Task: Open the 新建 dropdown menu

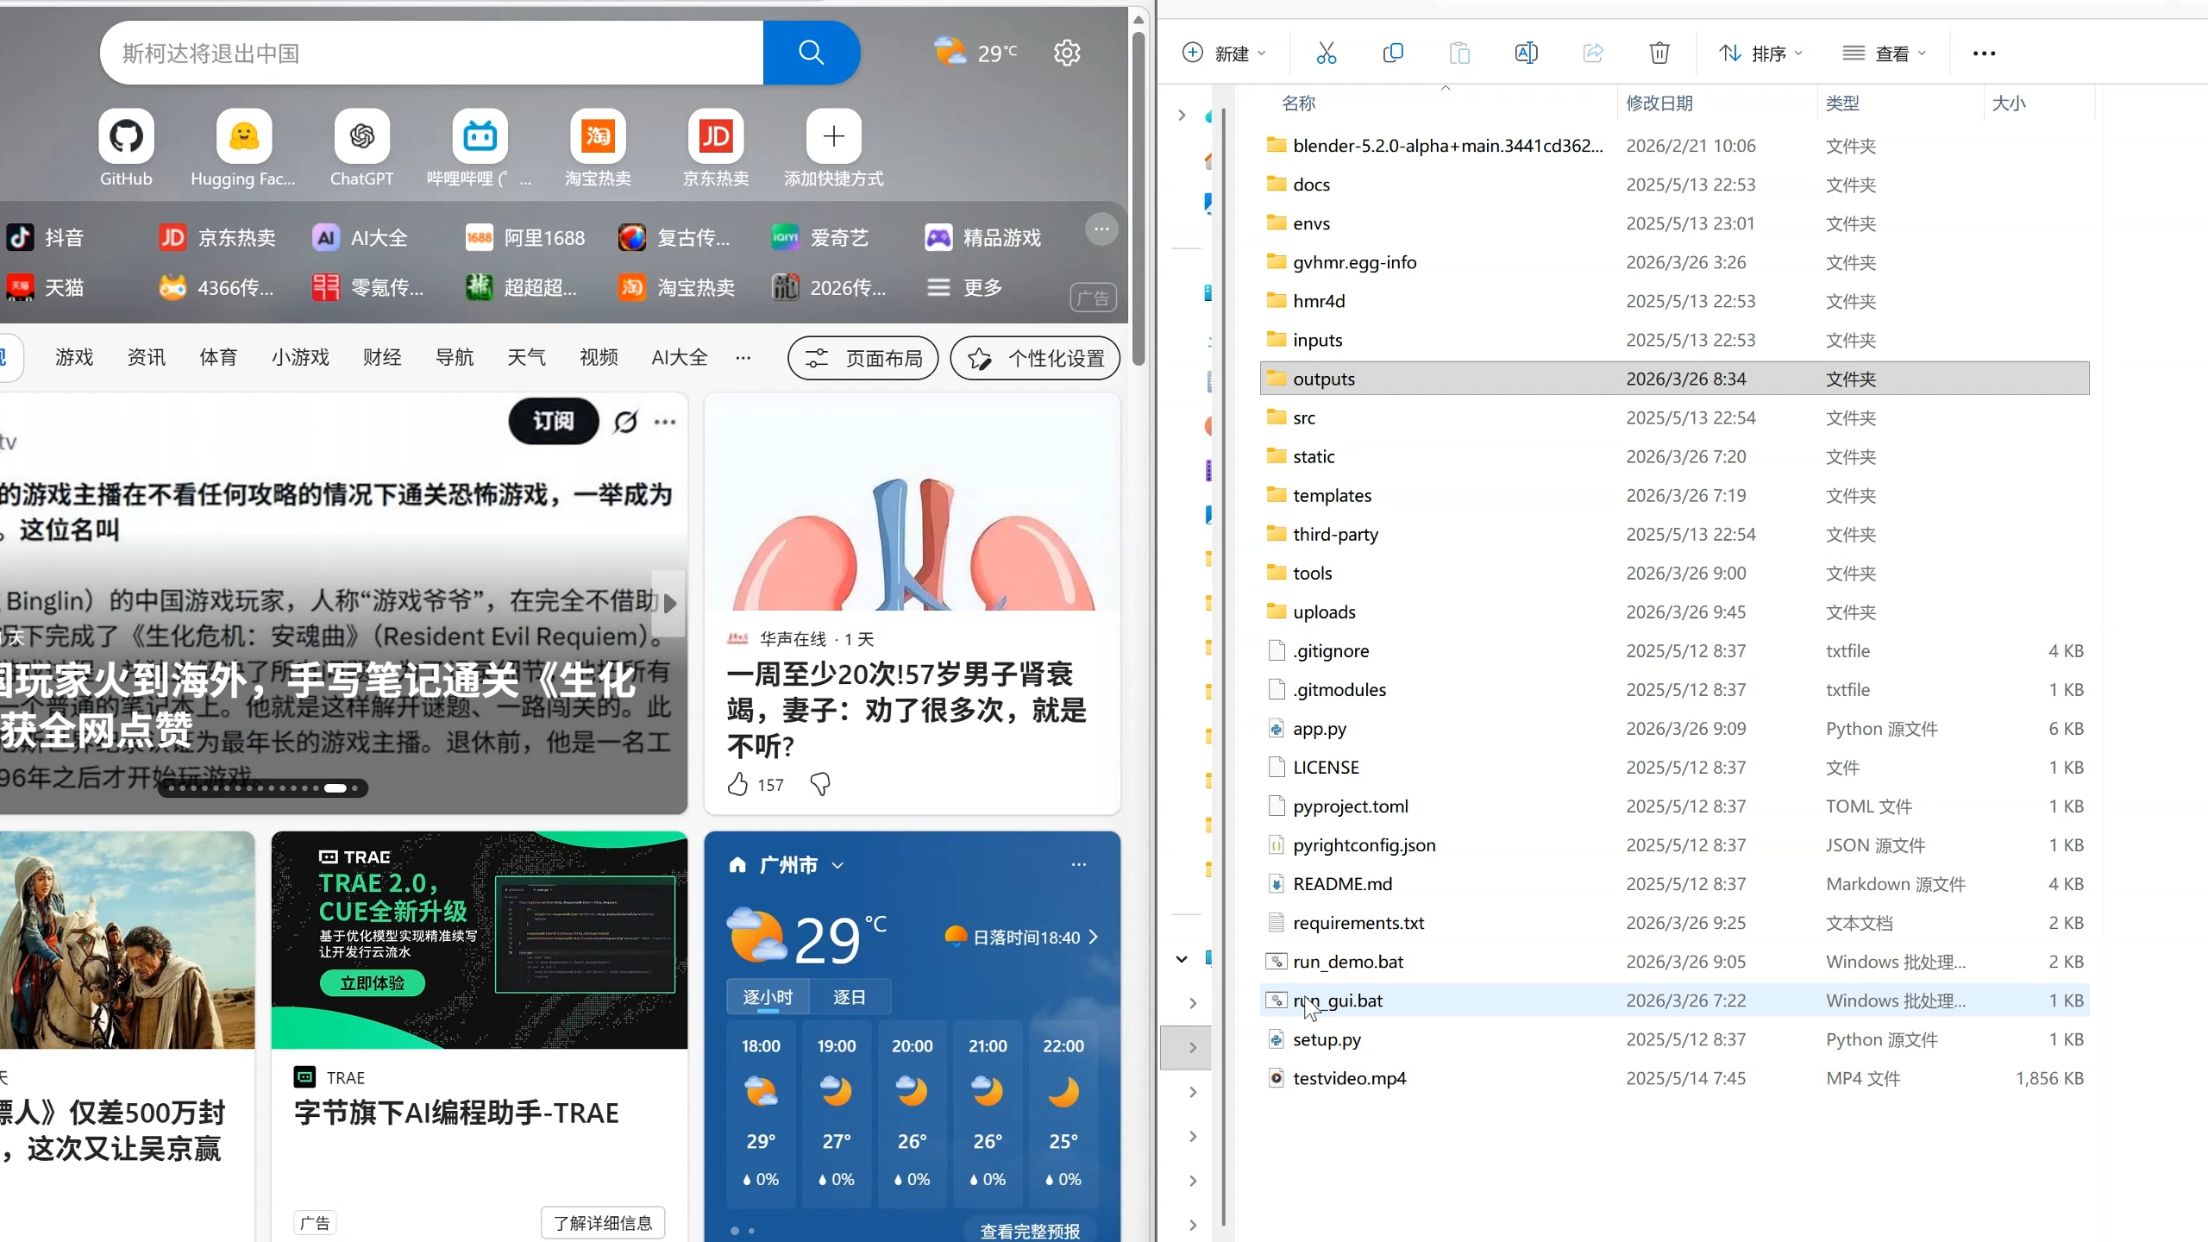Action: coord(1225,53)
